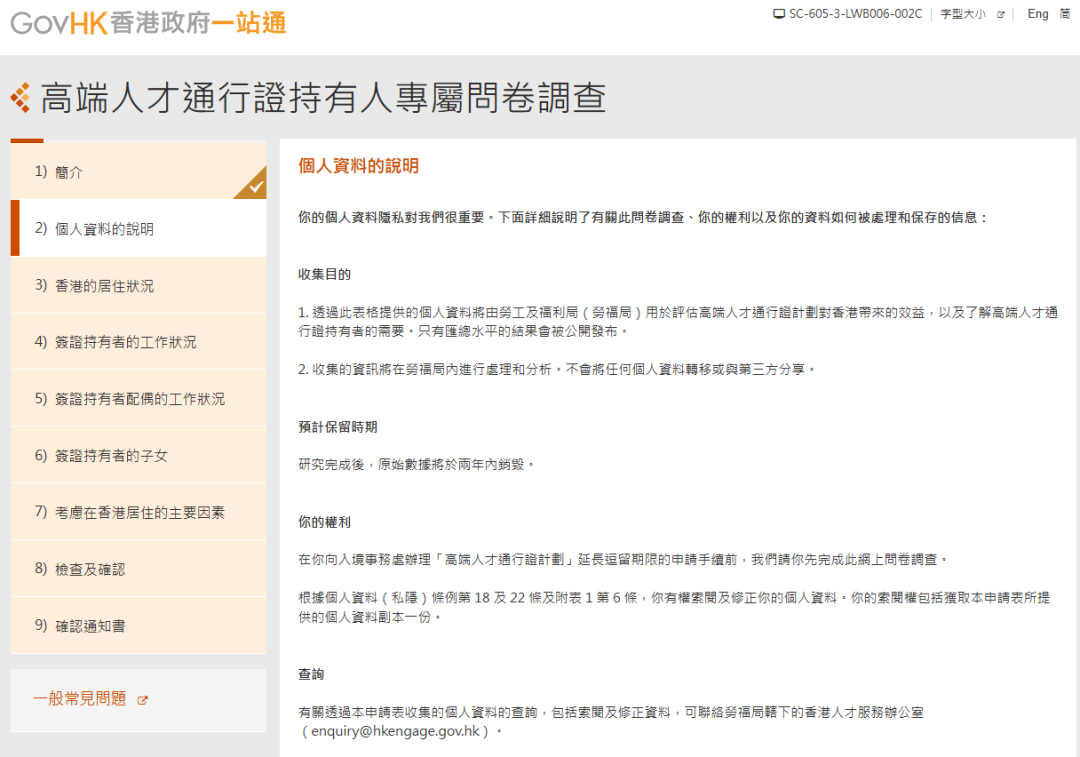Select step 8) 檢查及確認
The image size is (1080, 757).
pos(138,569)
